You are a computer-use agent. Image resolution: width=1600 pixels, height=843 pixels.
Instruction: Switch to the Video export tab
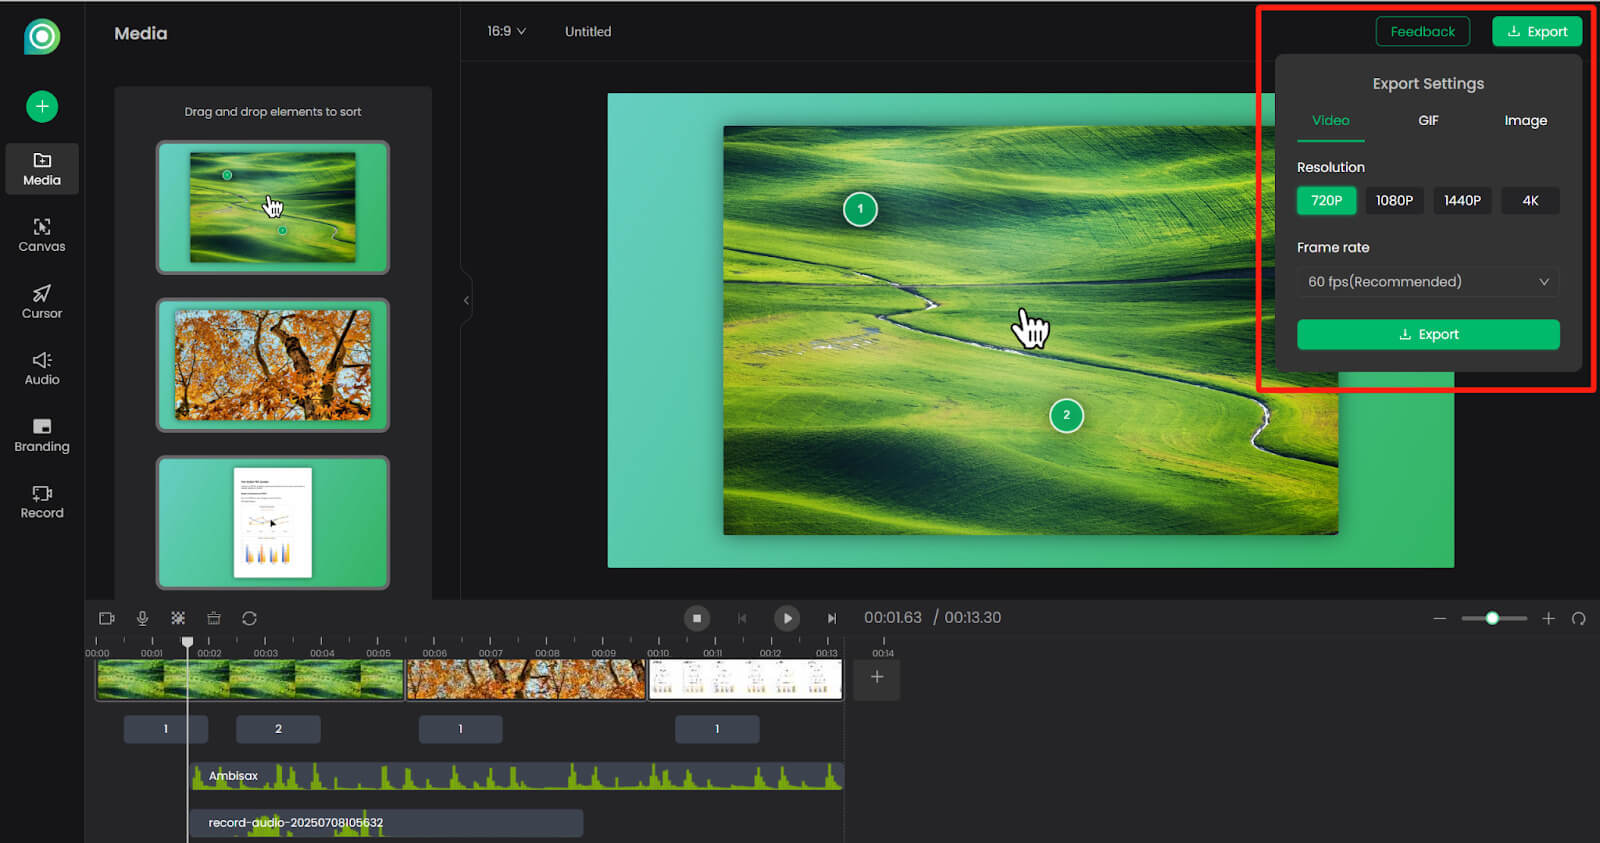[x=1330, y=120]
